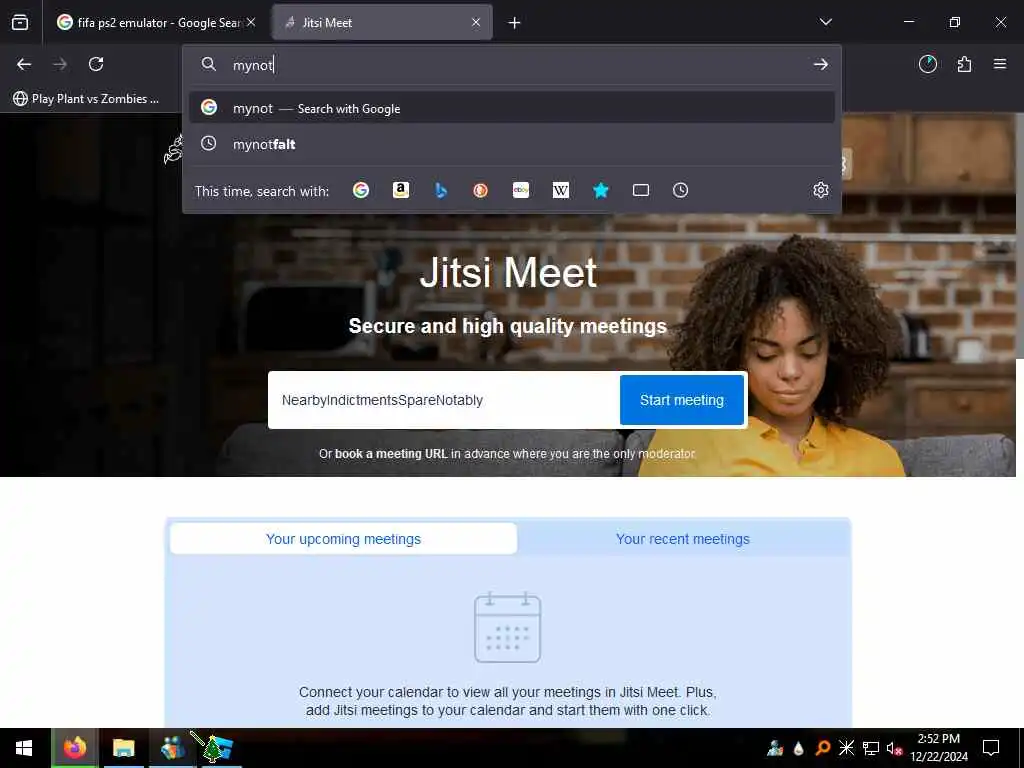Choose the mynotfalt history suggestion
The width and height of the screenshot is (1024, 768).
click(511, 144)
